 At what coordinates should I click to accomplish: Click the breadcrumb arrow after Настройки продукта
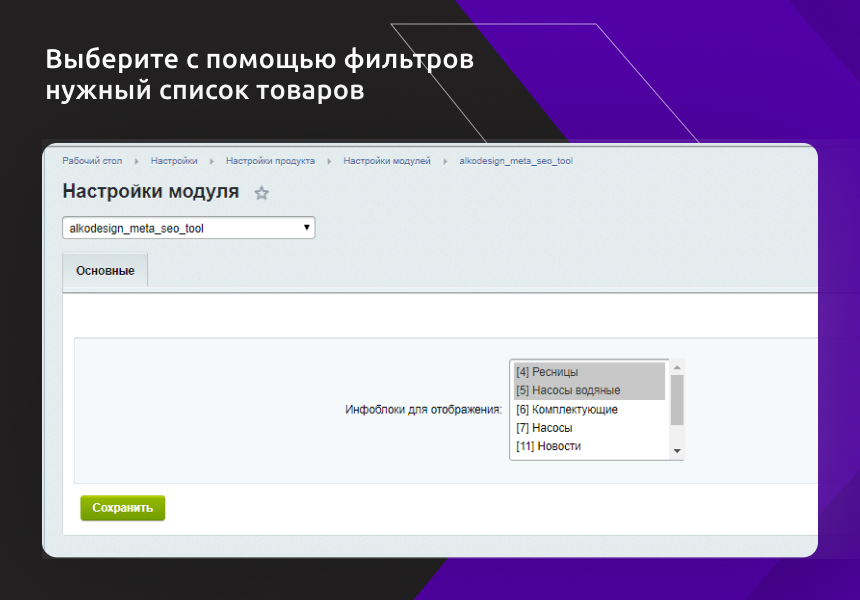331,160
